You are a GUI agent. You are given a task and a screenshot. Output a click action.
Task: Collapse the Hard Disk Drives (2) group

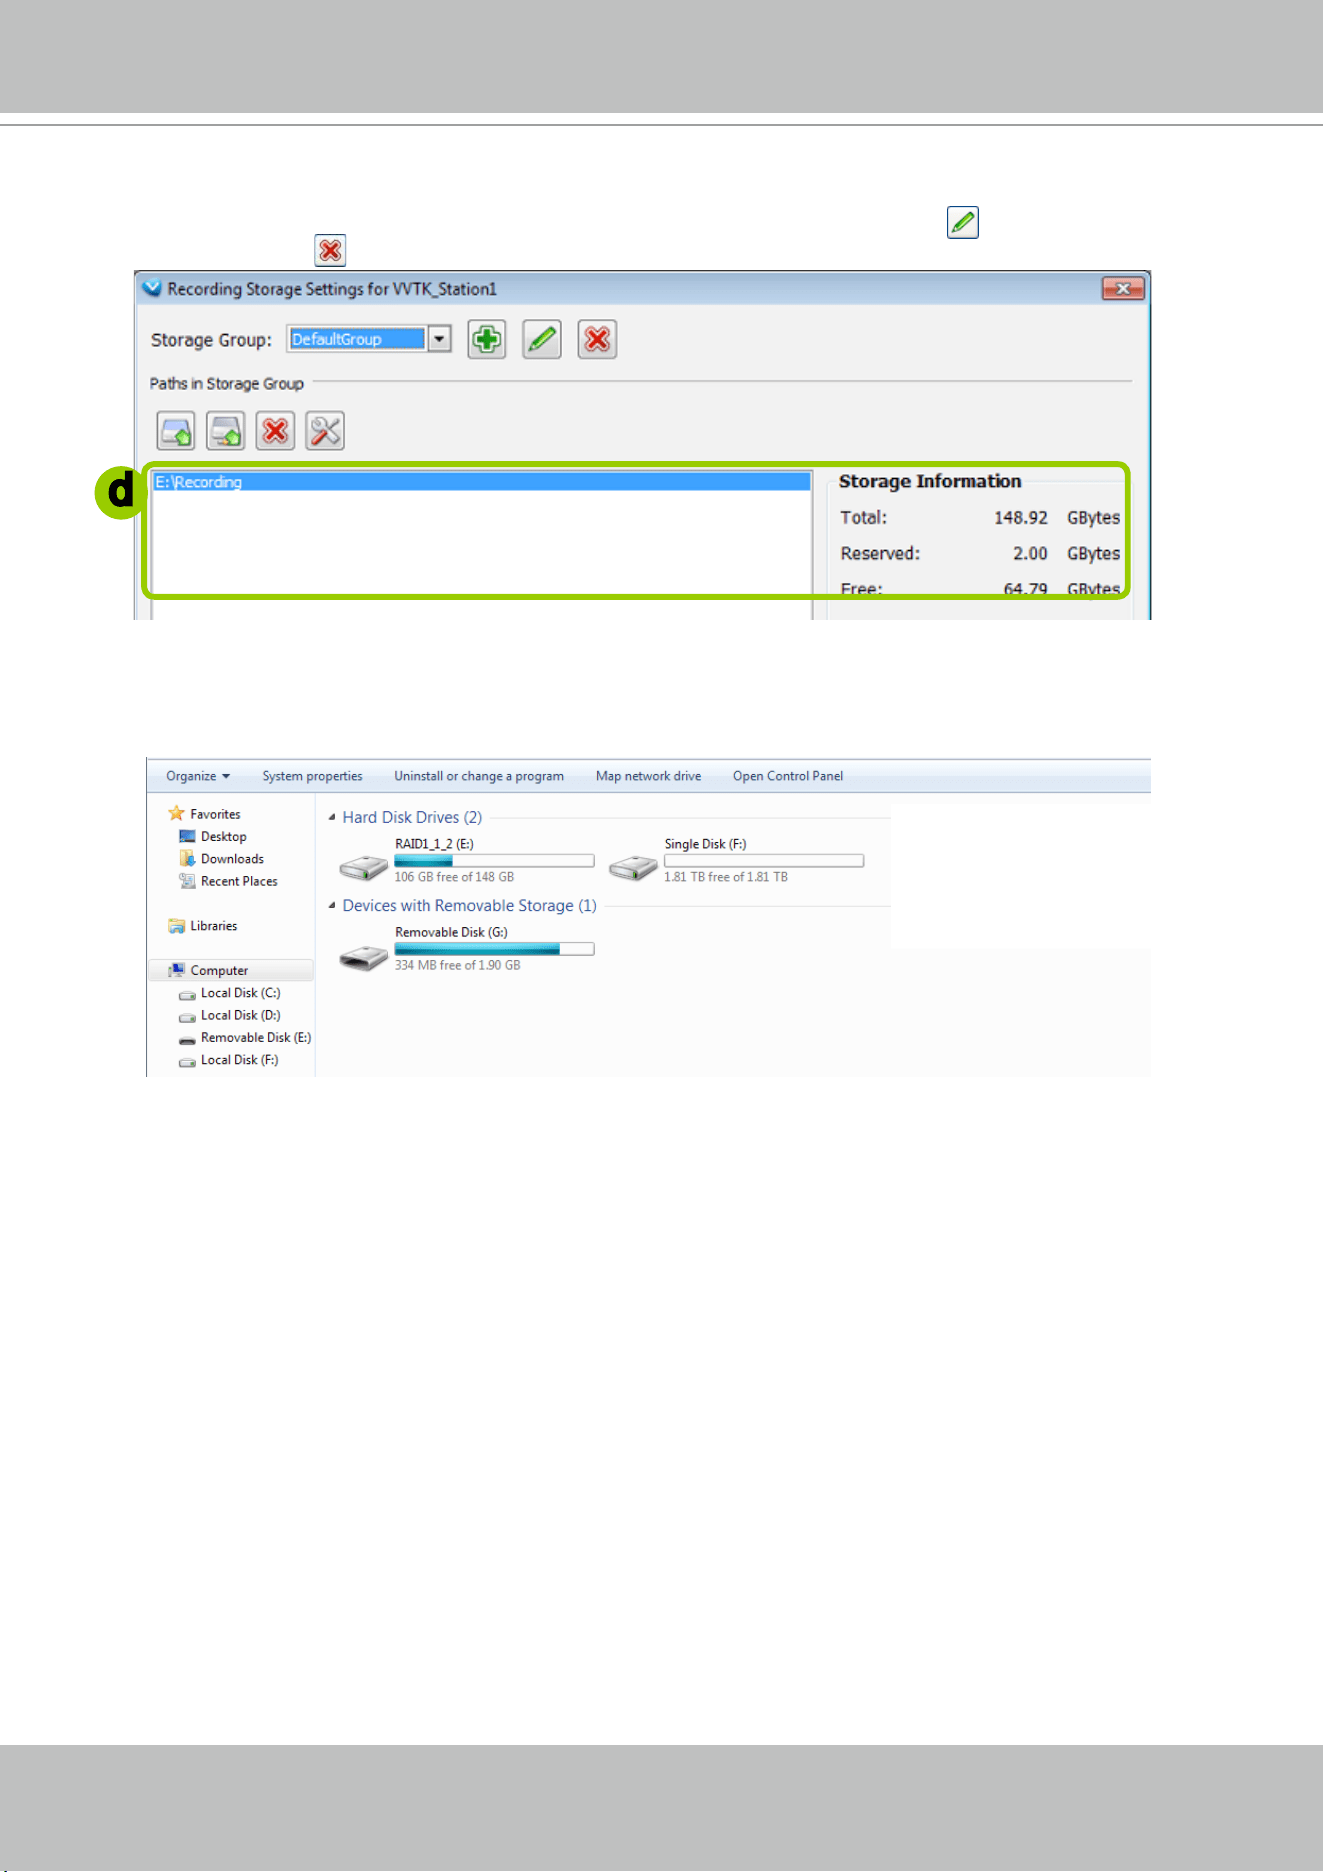[332, 817]
